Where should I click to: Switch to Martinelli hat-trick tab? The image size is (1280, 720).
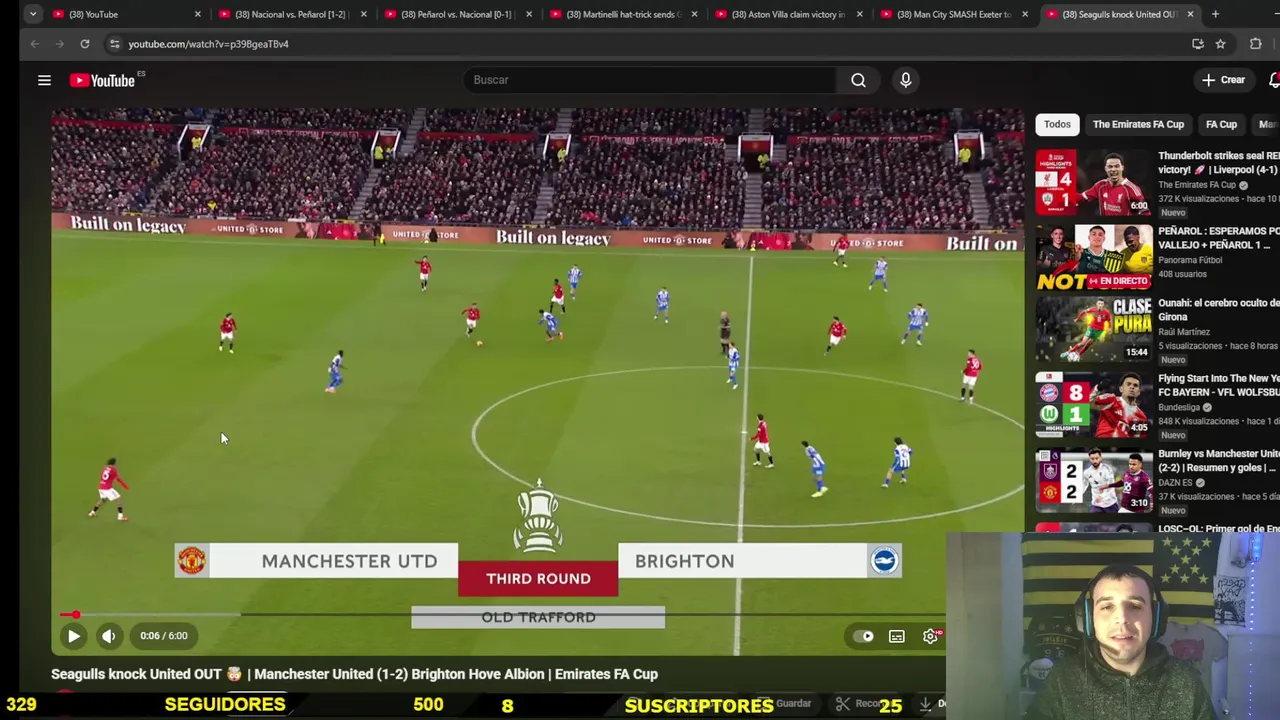622,14
